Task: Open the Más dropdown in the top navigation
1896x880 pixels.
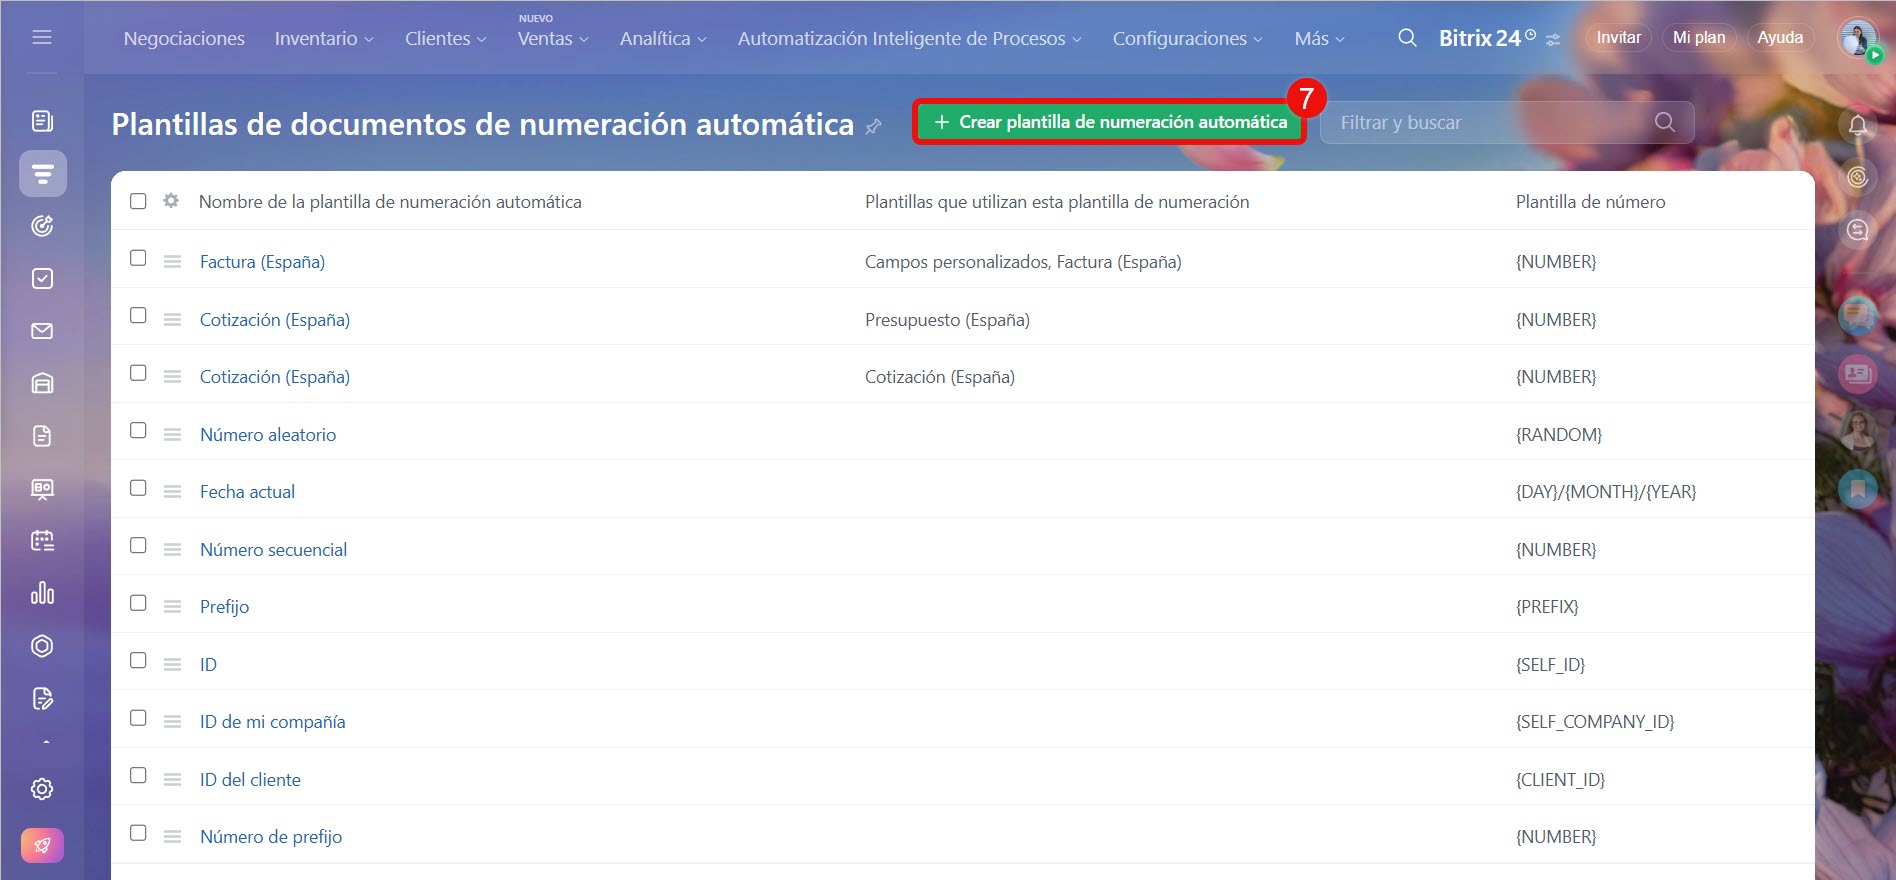Action: click(x=1318, y=38)
